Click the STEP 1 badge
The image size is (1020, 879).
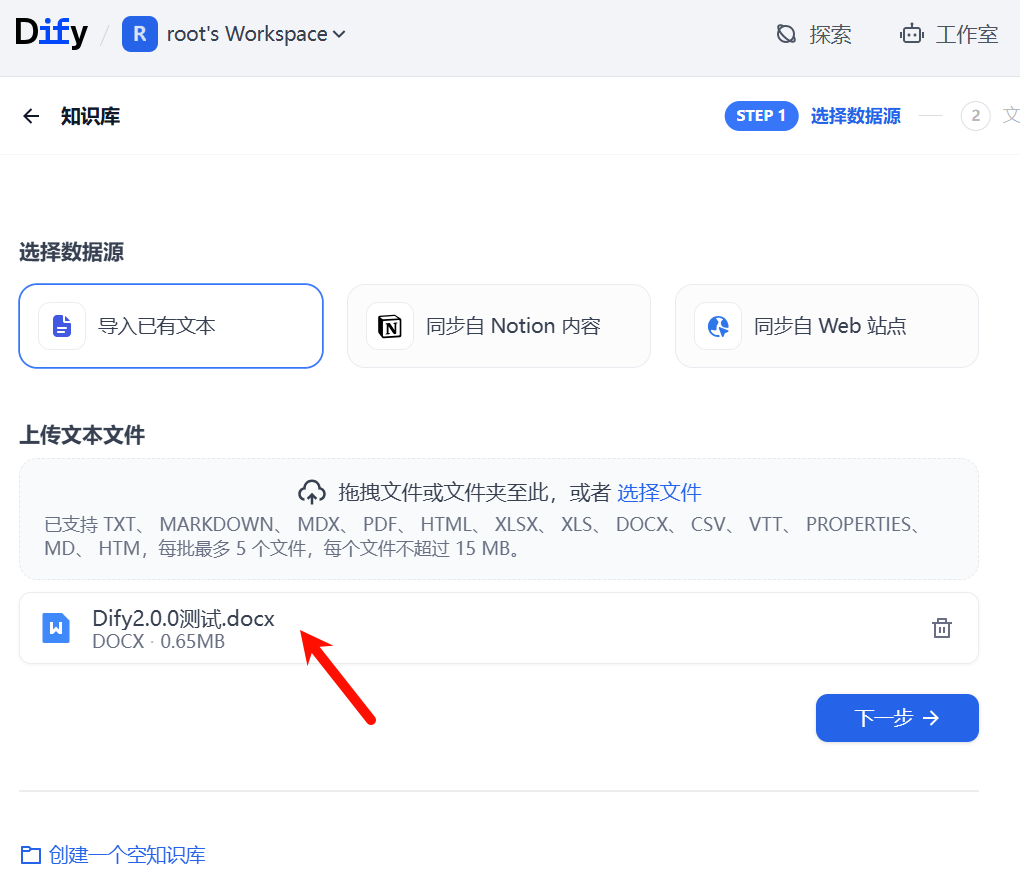(x=761, y=116)
